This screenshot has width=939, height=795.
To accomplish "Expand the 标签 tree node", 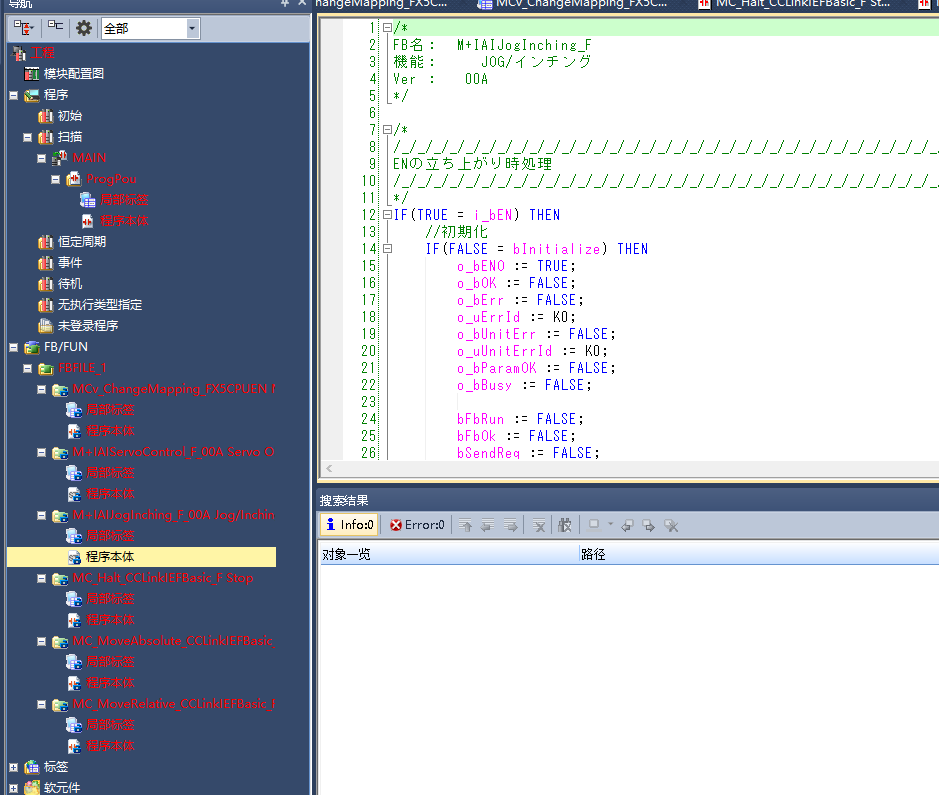I will coord(14,767).
